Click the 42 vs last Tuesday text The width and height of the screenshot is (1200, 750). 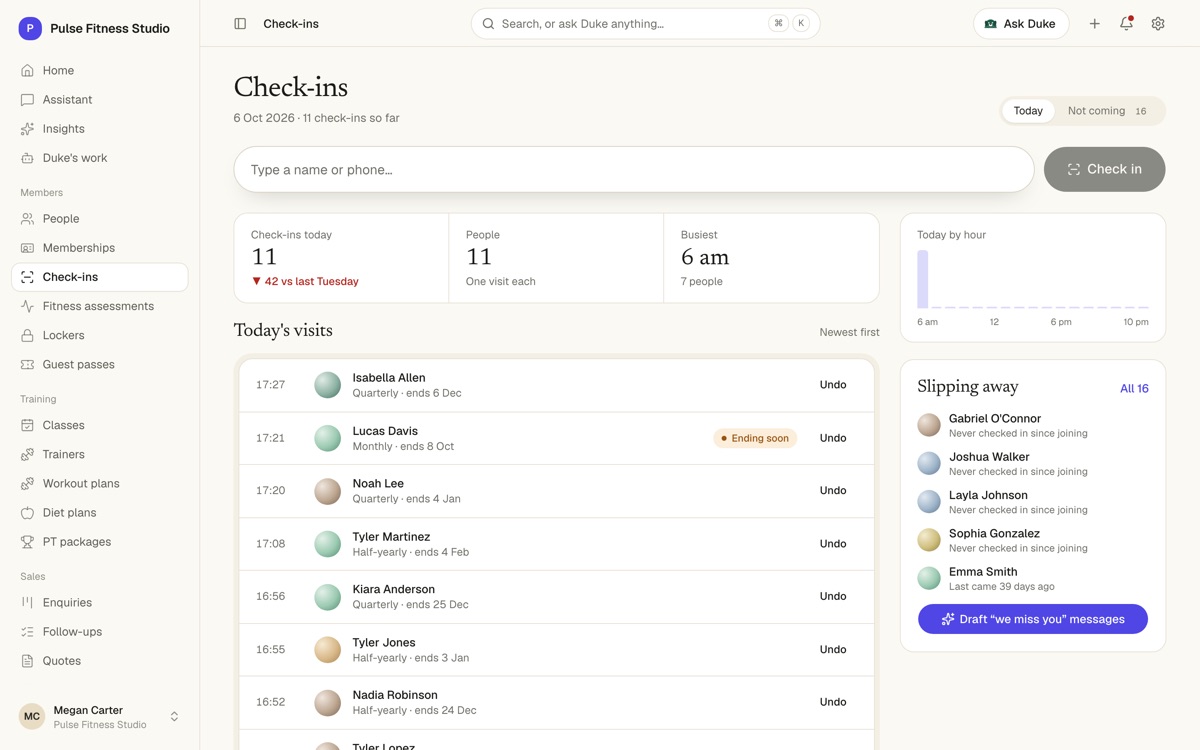[305, 282]
